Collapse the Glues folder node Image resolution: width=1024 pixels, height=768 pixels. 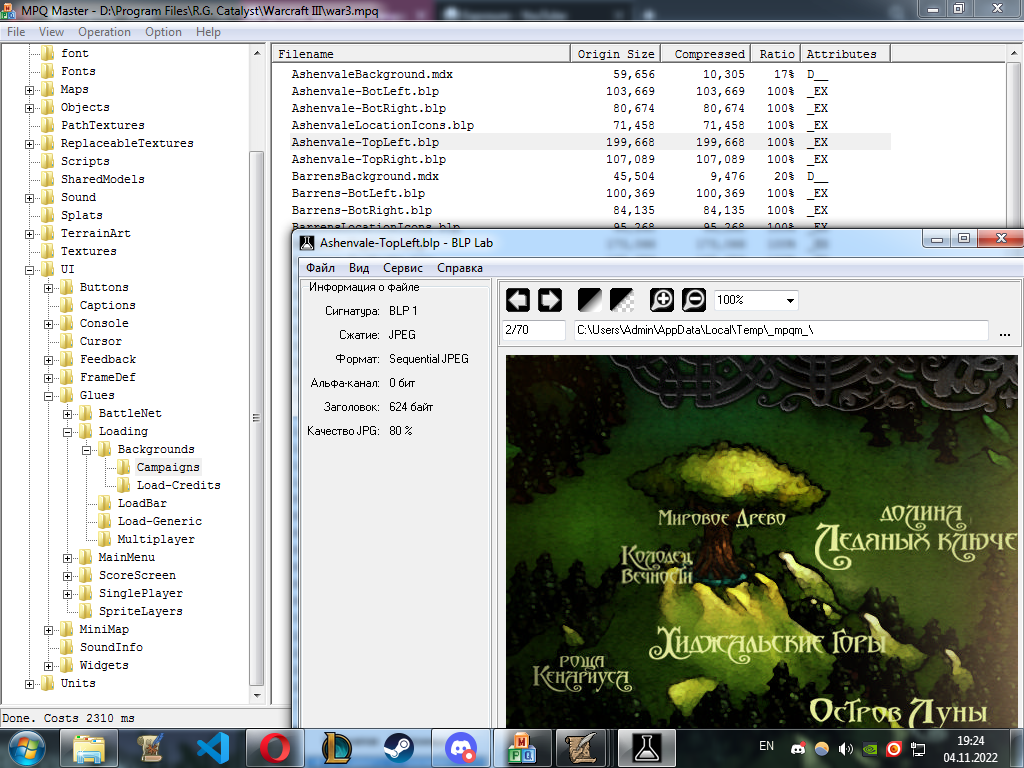48,396
